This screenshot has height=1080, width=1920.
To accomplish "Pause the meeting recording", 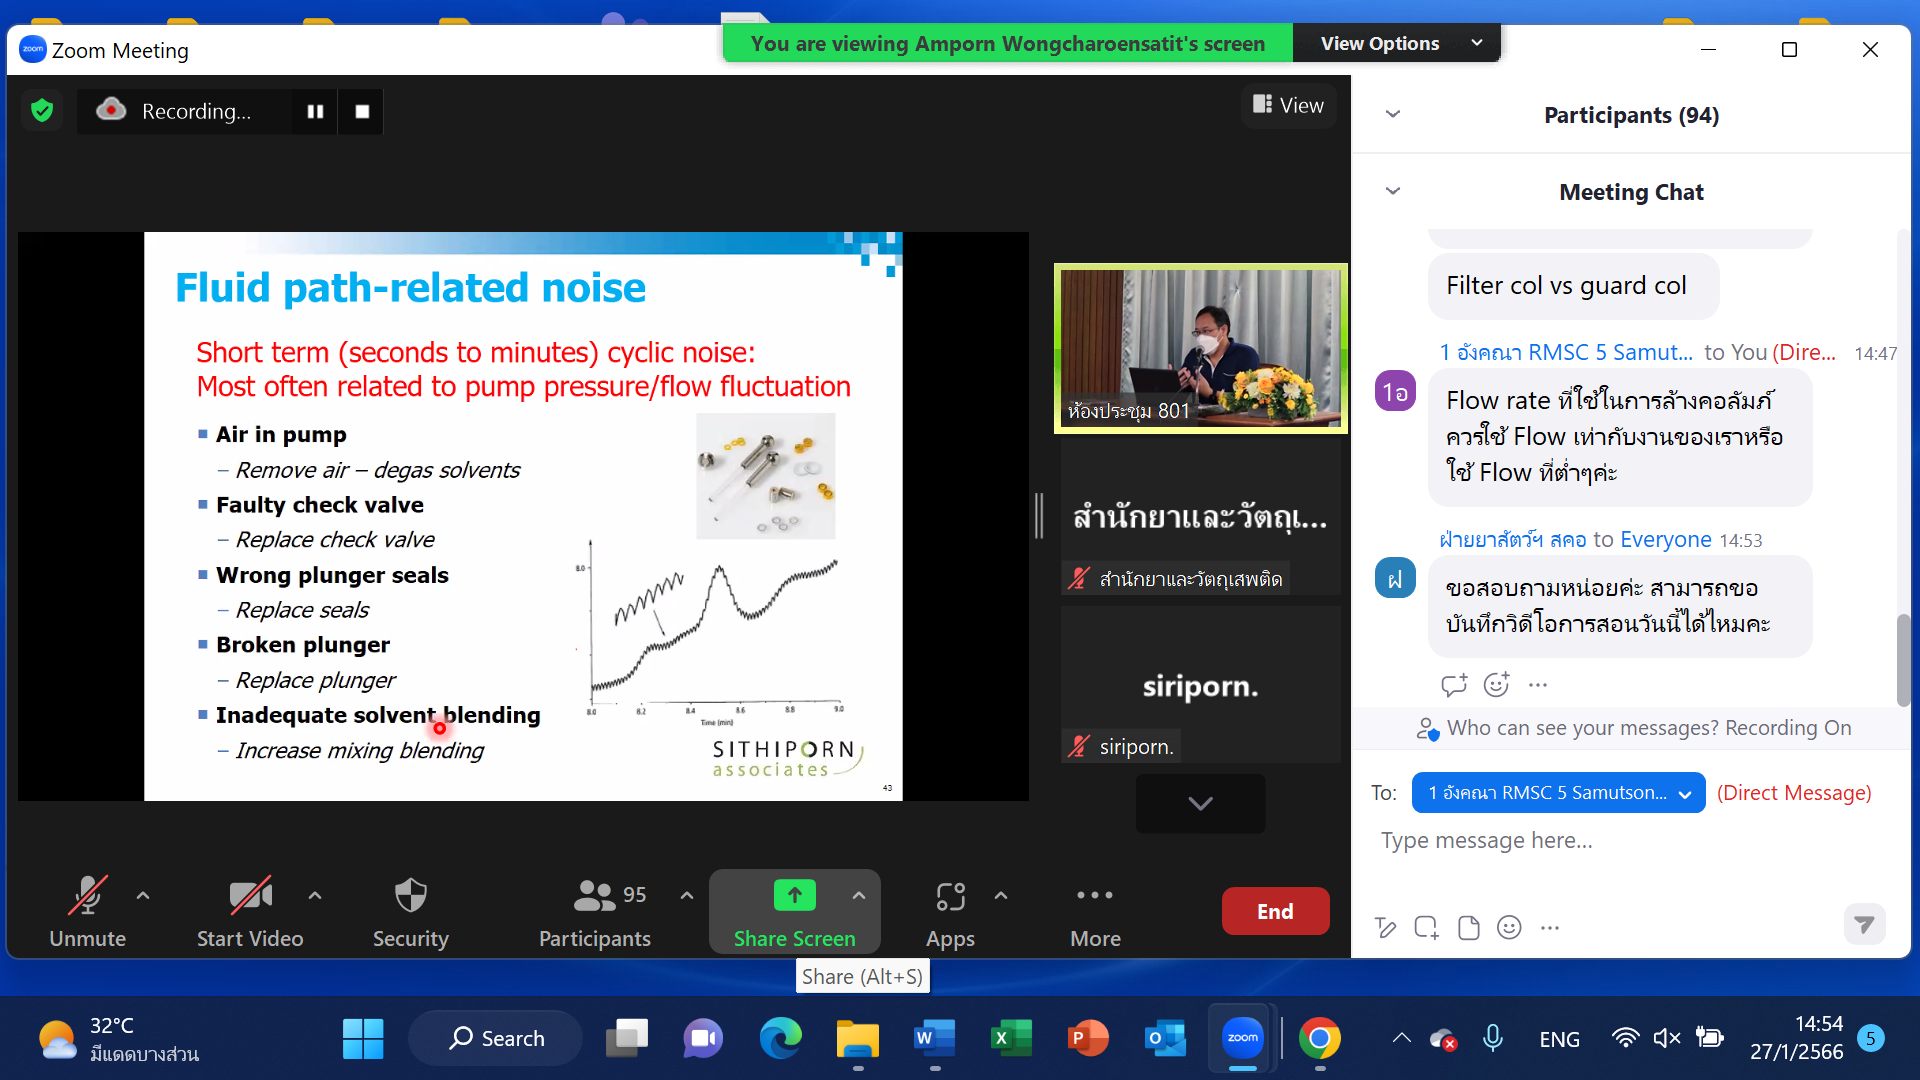I will click(315, 111).
